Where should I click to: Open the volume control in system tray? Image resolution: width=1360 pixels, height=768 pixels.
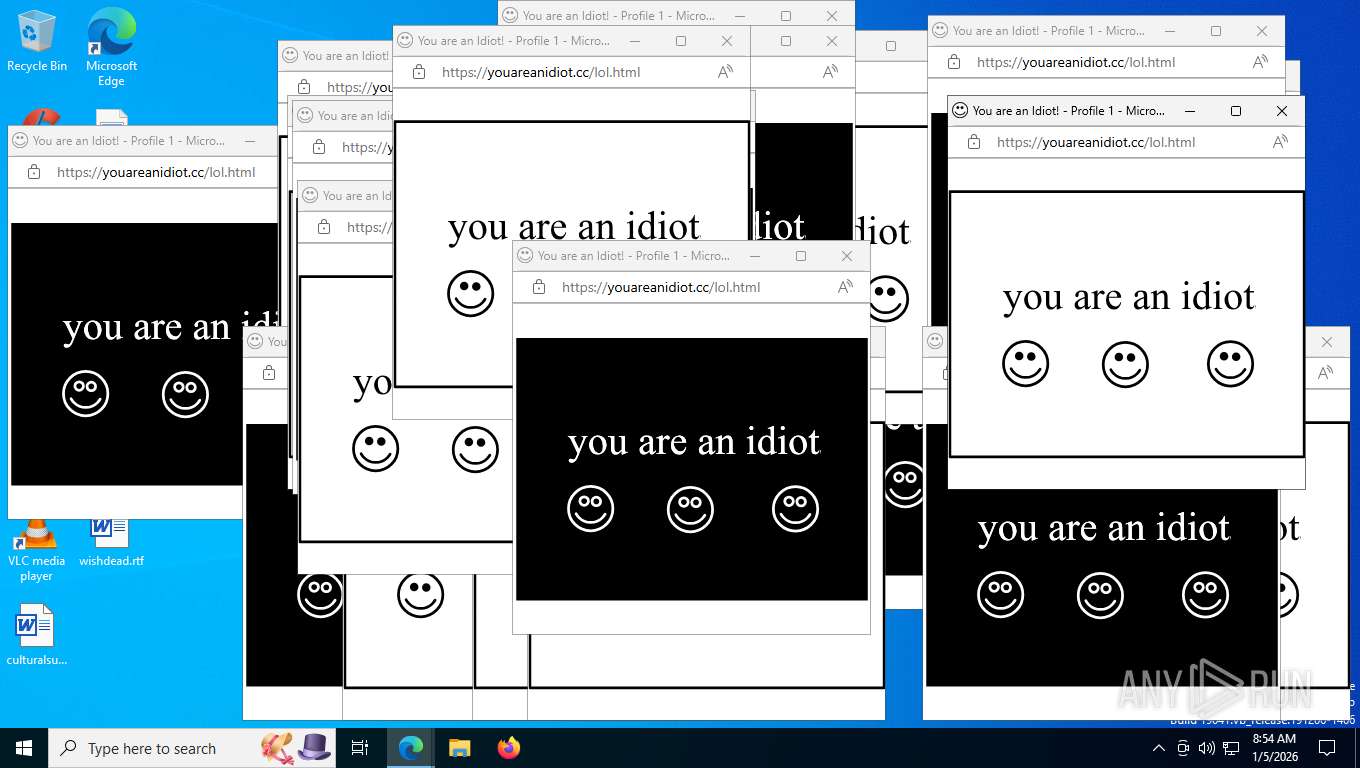[1207, 748]
